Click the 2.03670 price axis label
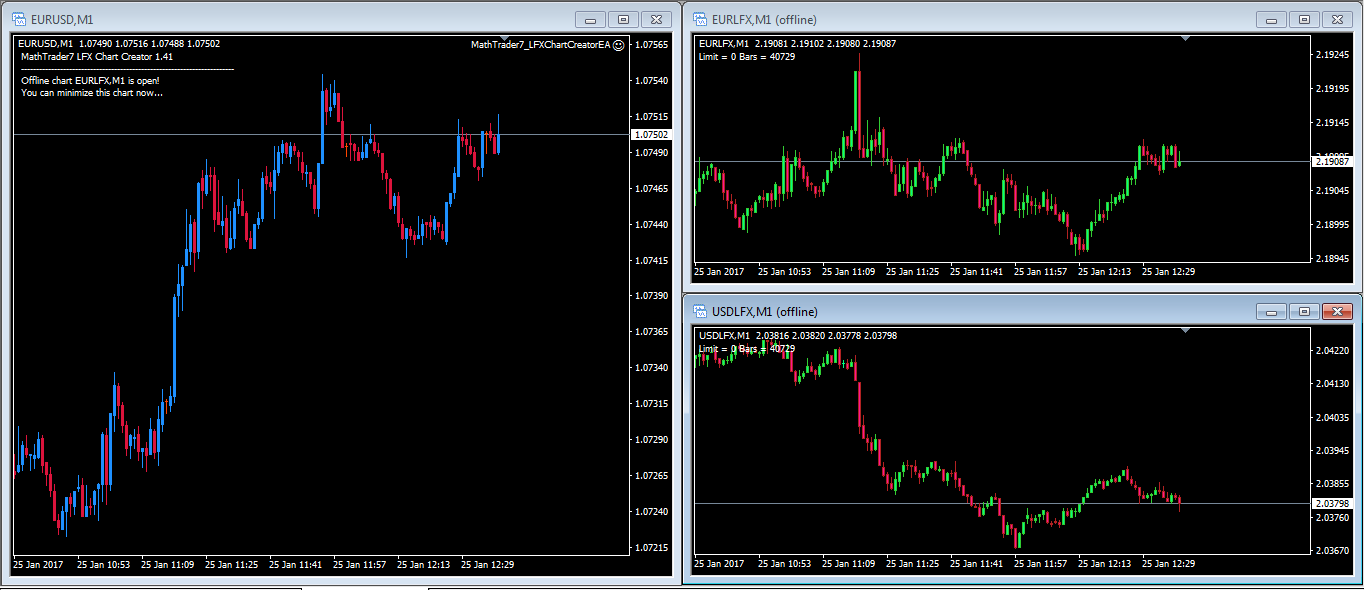 tap(1334, 551)
